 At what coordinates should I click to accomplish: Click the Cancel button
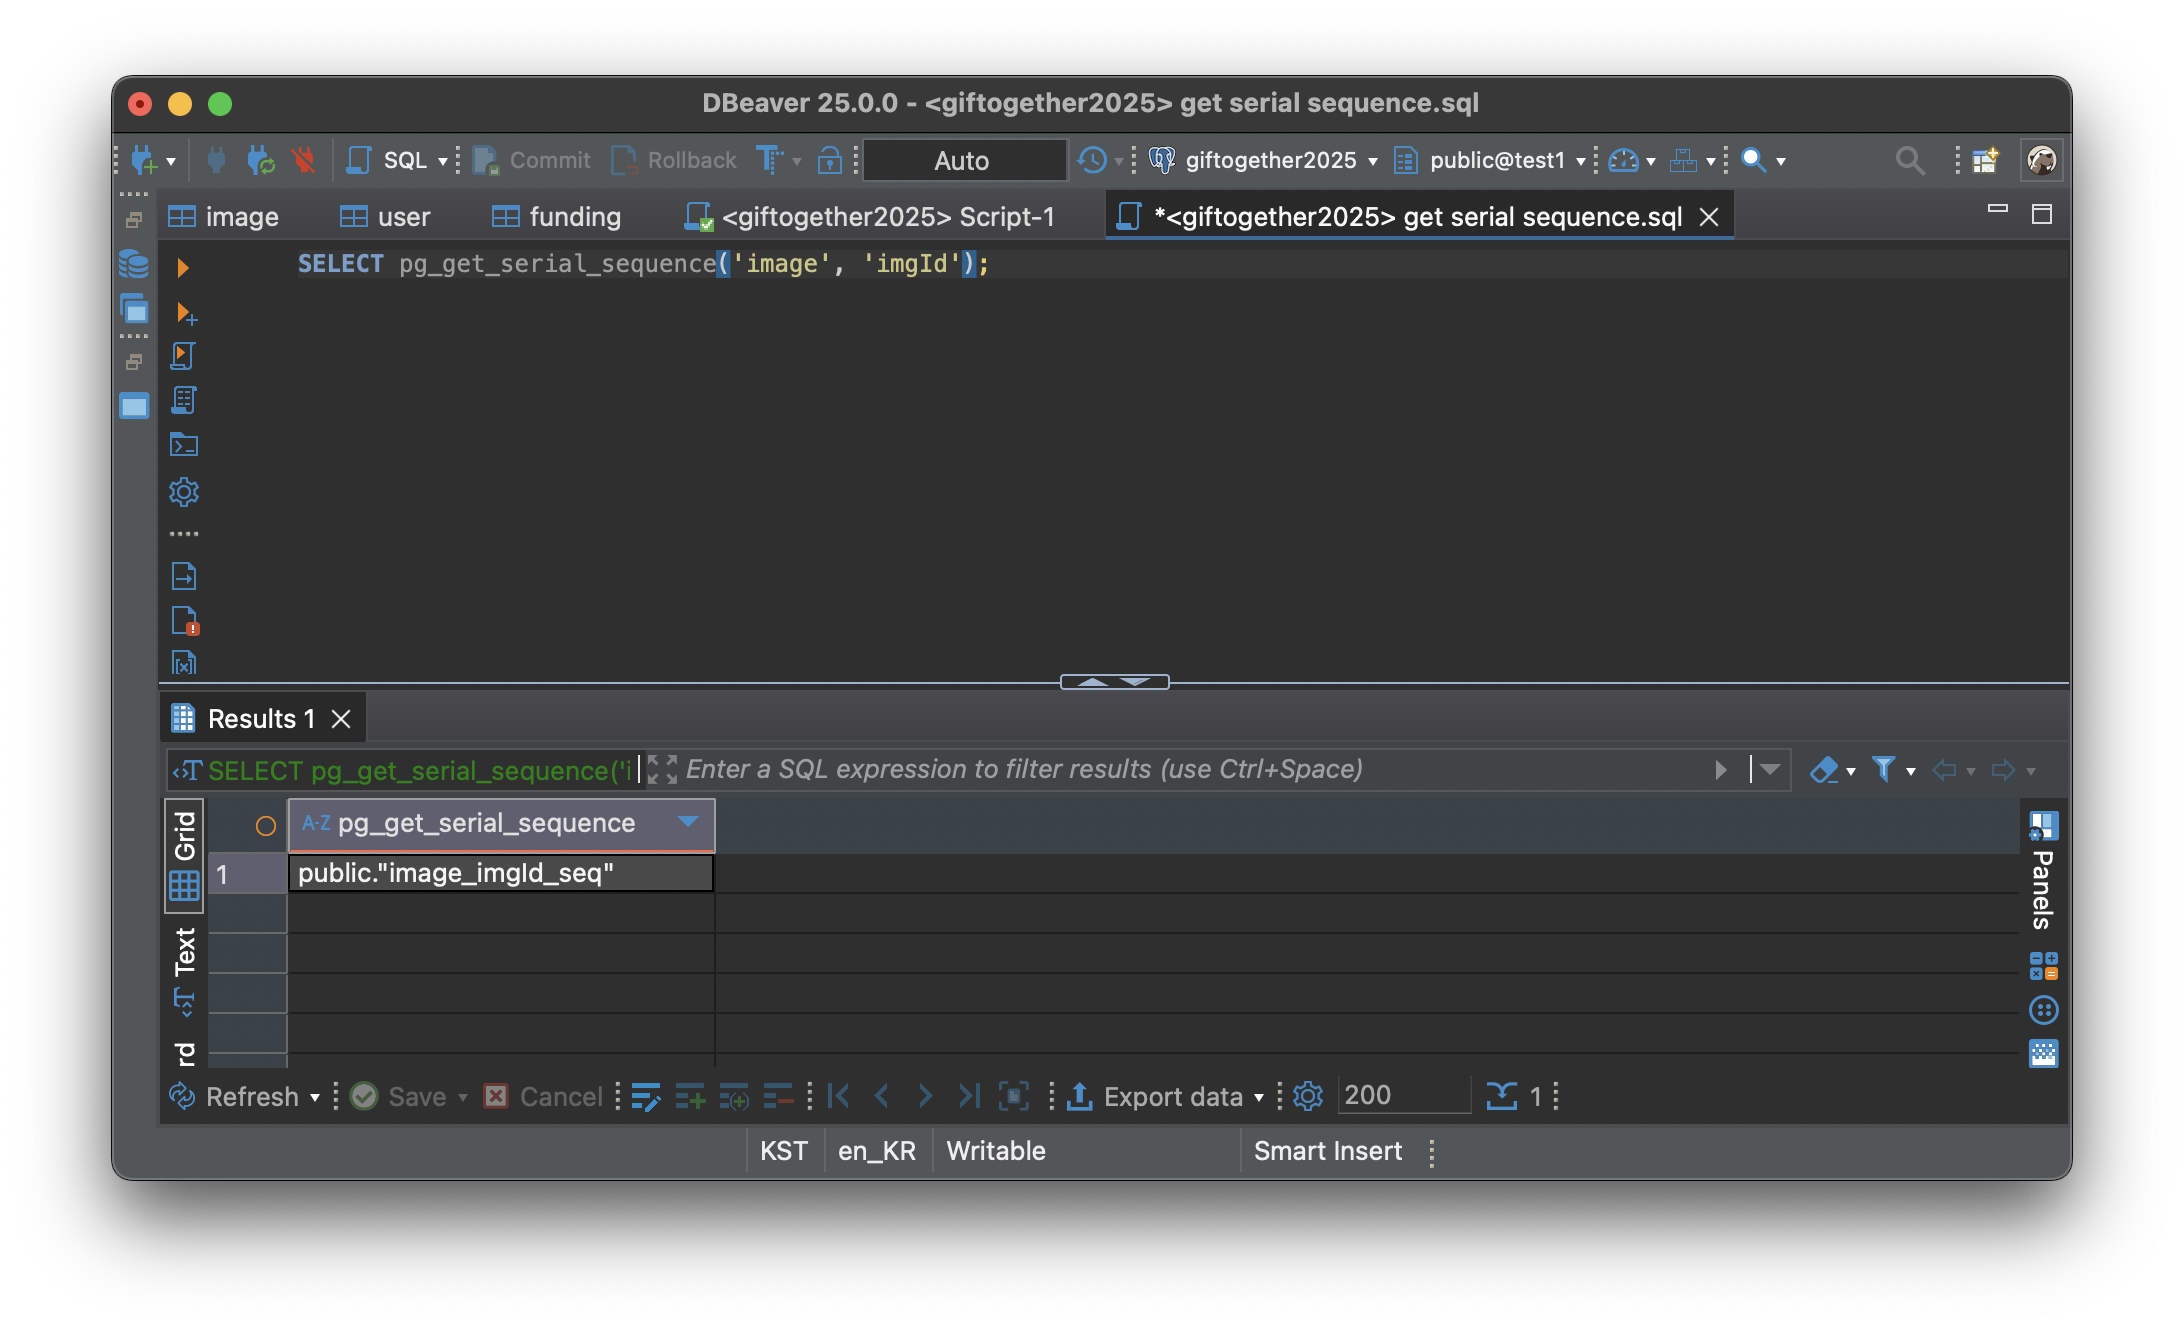pyautogui.click(x=544, y=1097)
